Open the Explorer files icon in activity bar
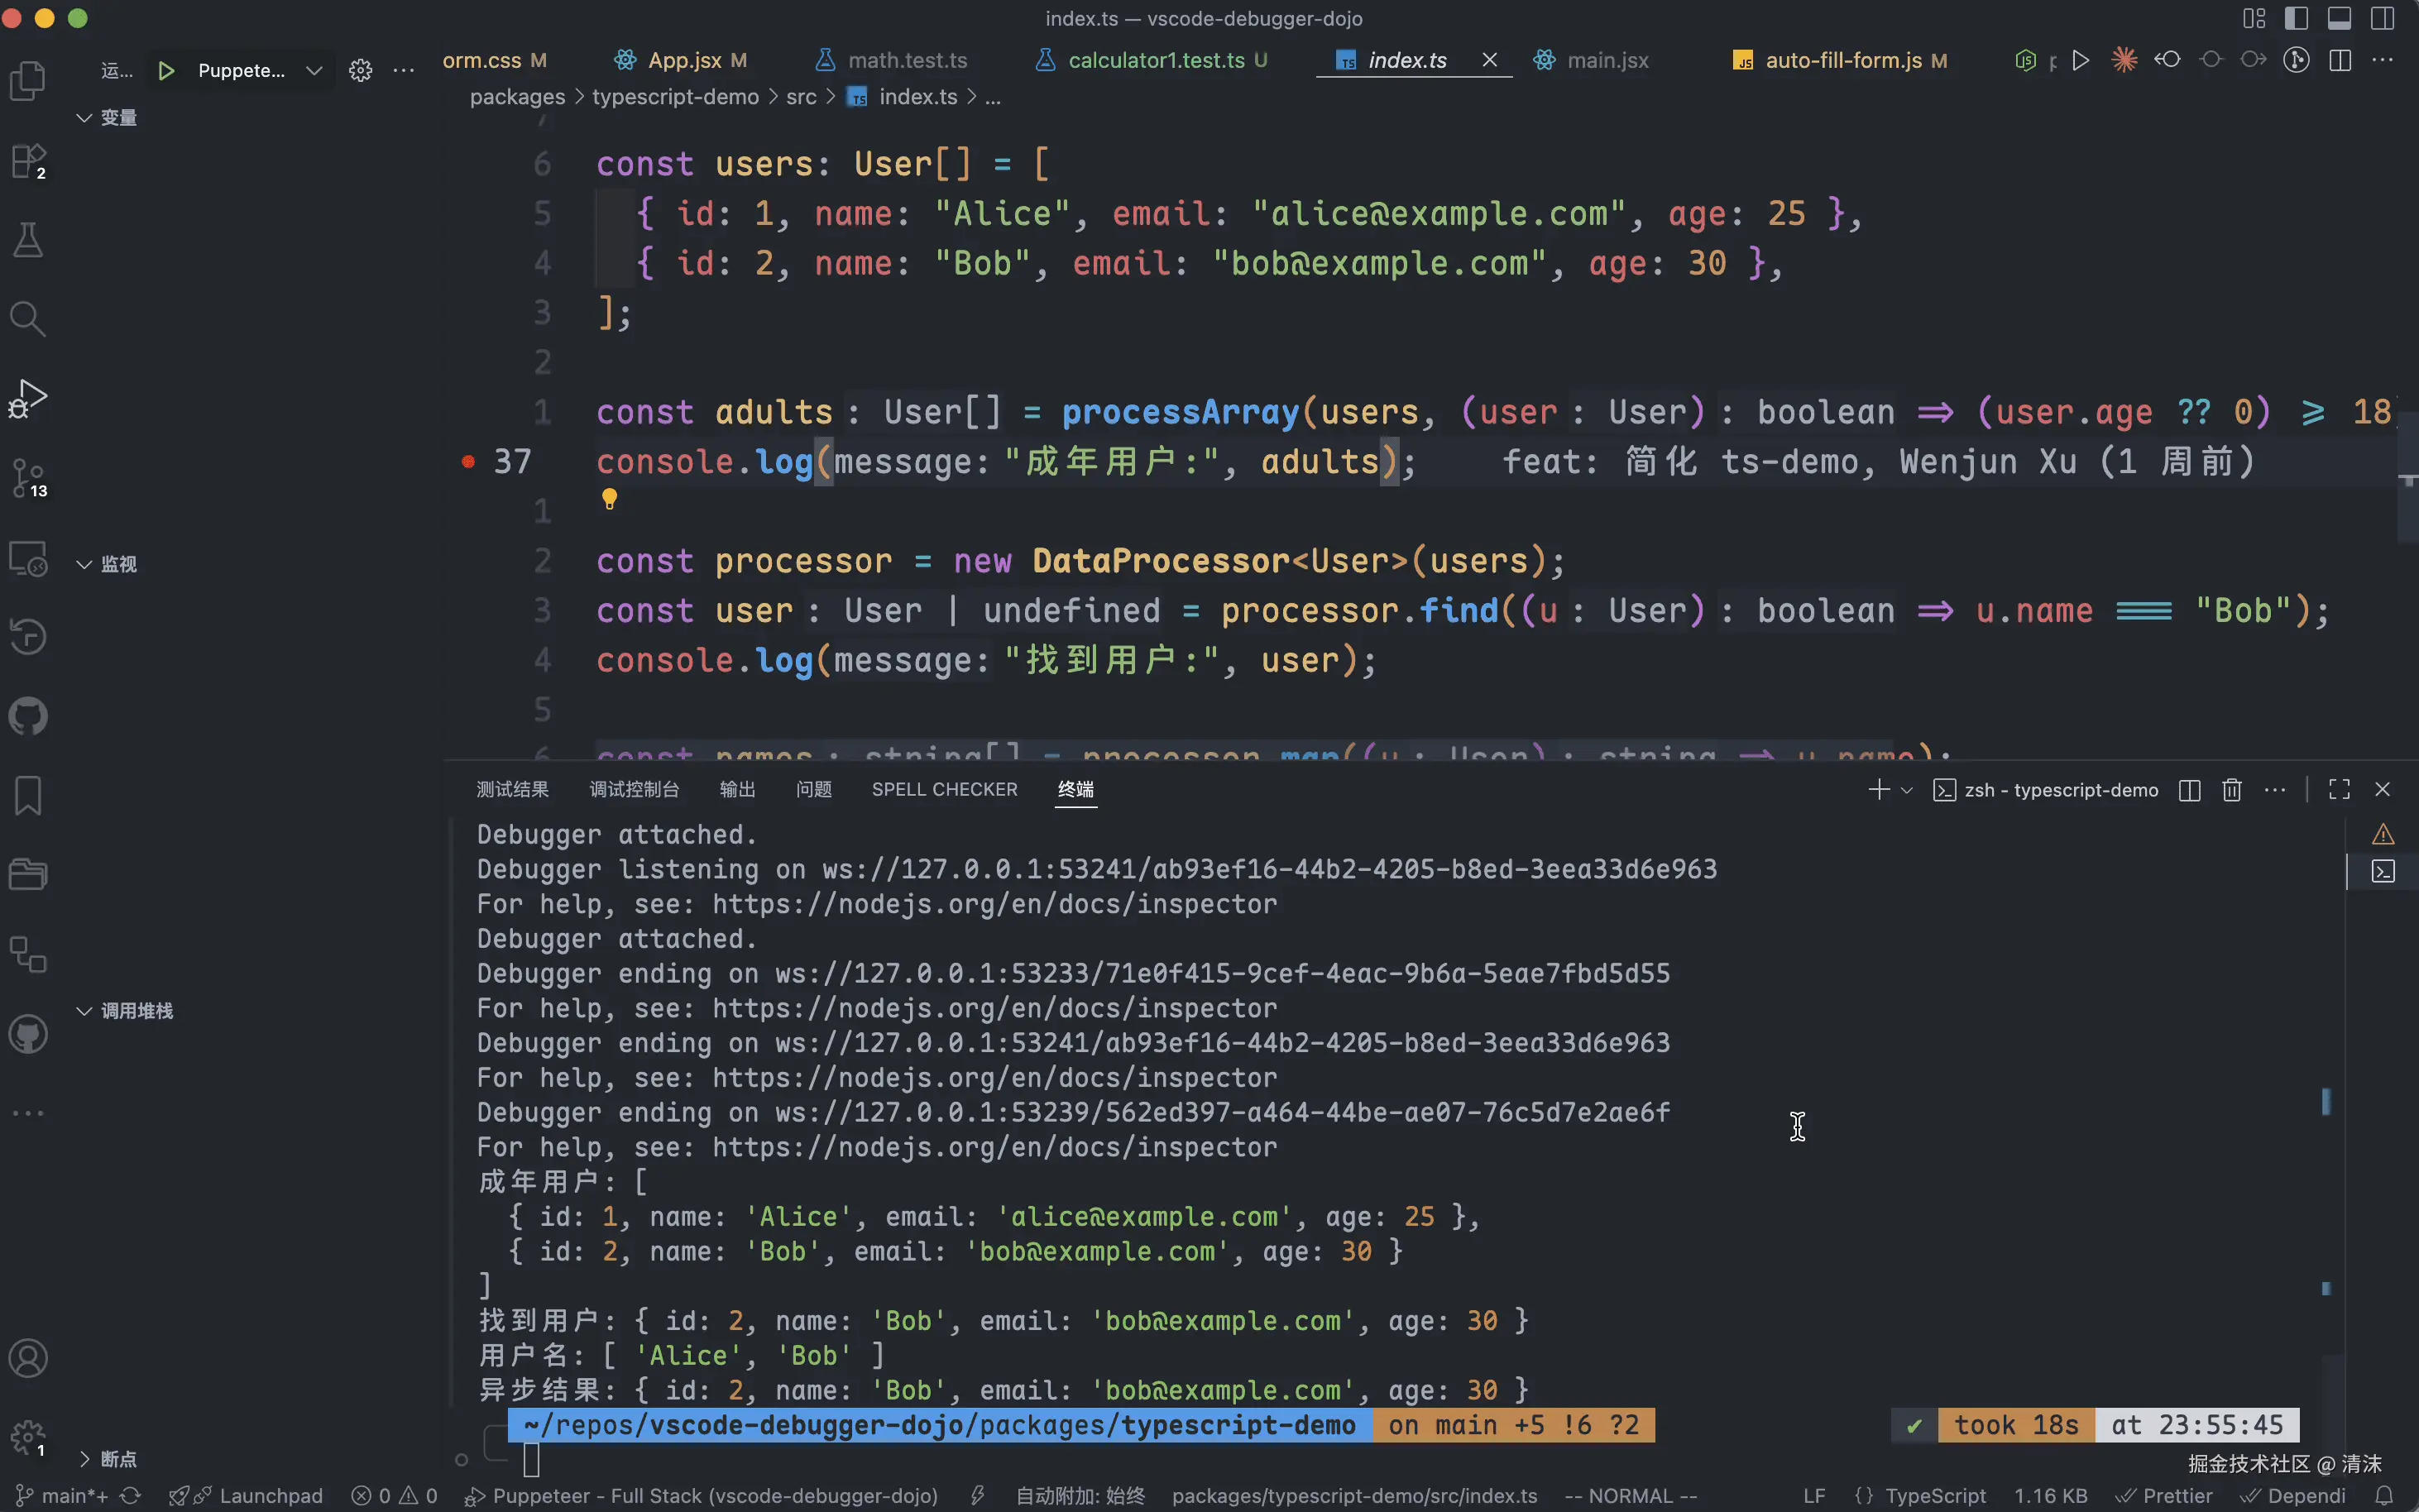Image resolution: width=2419 pixels, height=1512 pixels. pyautogui.click(x=28, y=81)
